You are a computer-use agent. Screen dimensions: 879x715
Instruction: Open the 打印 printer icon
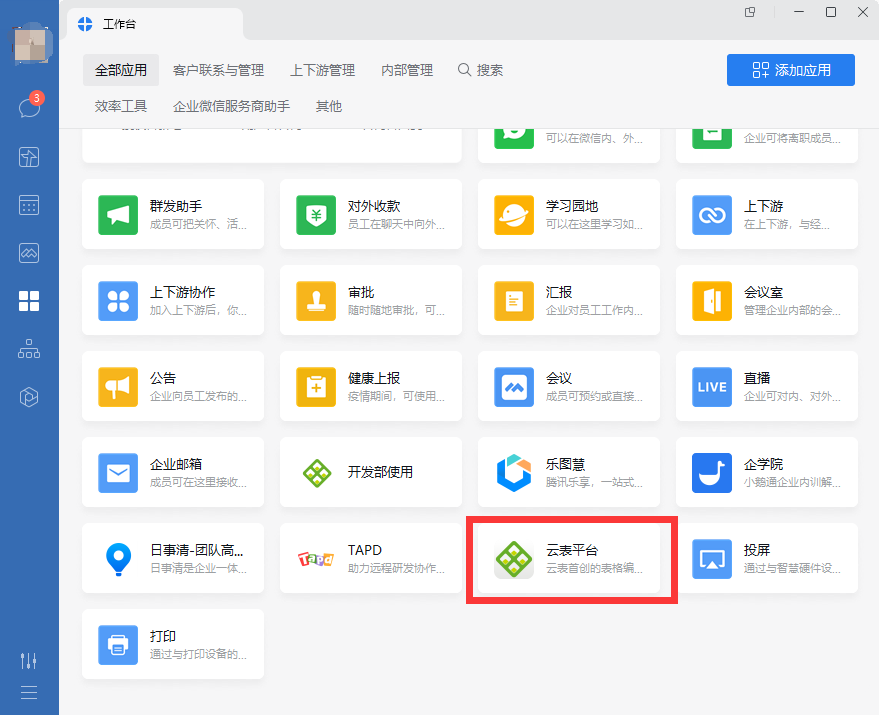(x=118, y=645)
